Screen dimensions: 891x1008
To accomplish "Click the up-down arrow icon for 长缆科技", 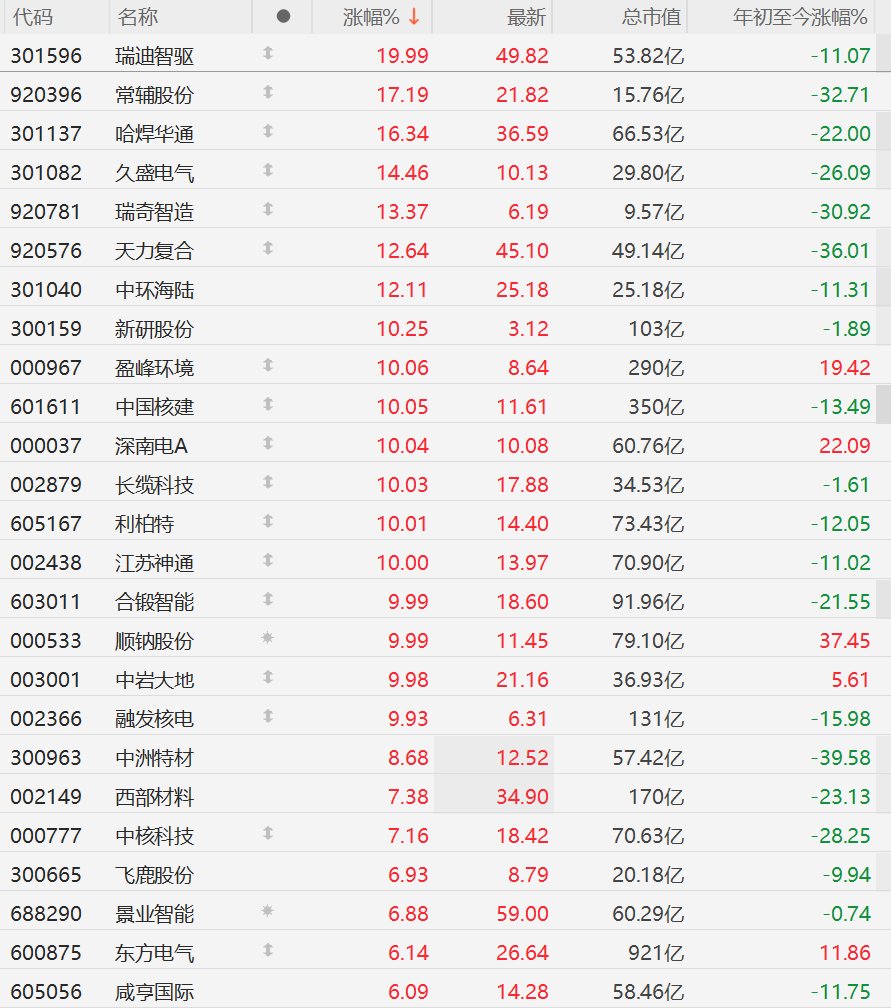I will click(268, 482).
